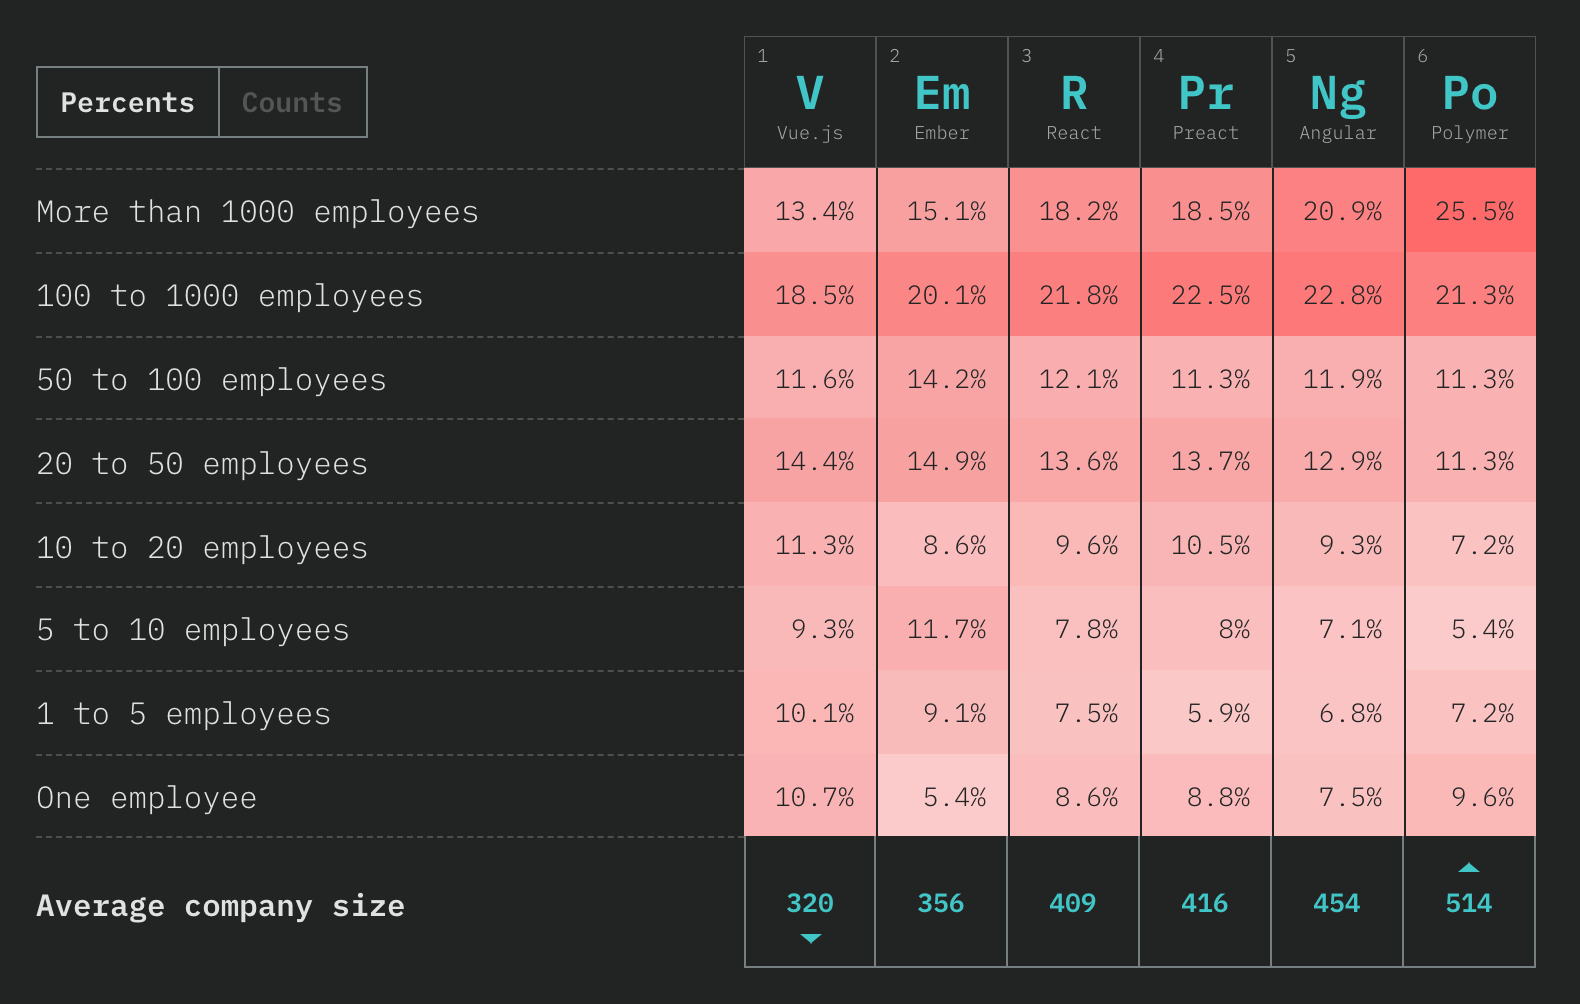1580x1004 pixels.
Task: Click the React 9.6% 10 to 20 cell
Action: pyautogui.click(x=1074, y=545)
